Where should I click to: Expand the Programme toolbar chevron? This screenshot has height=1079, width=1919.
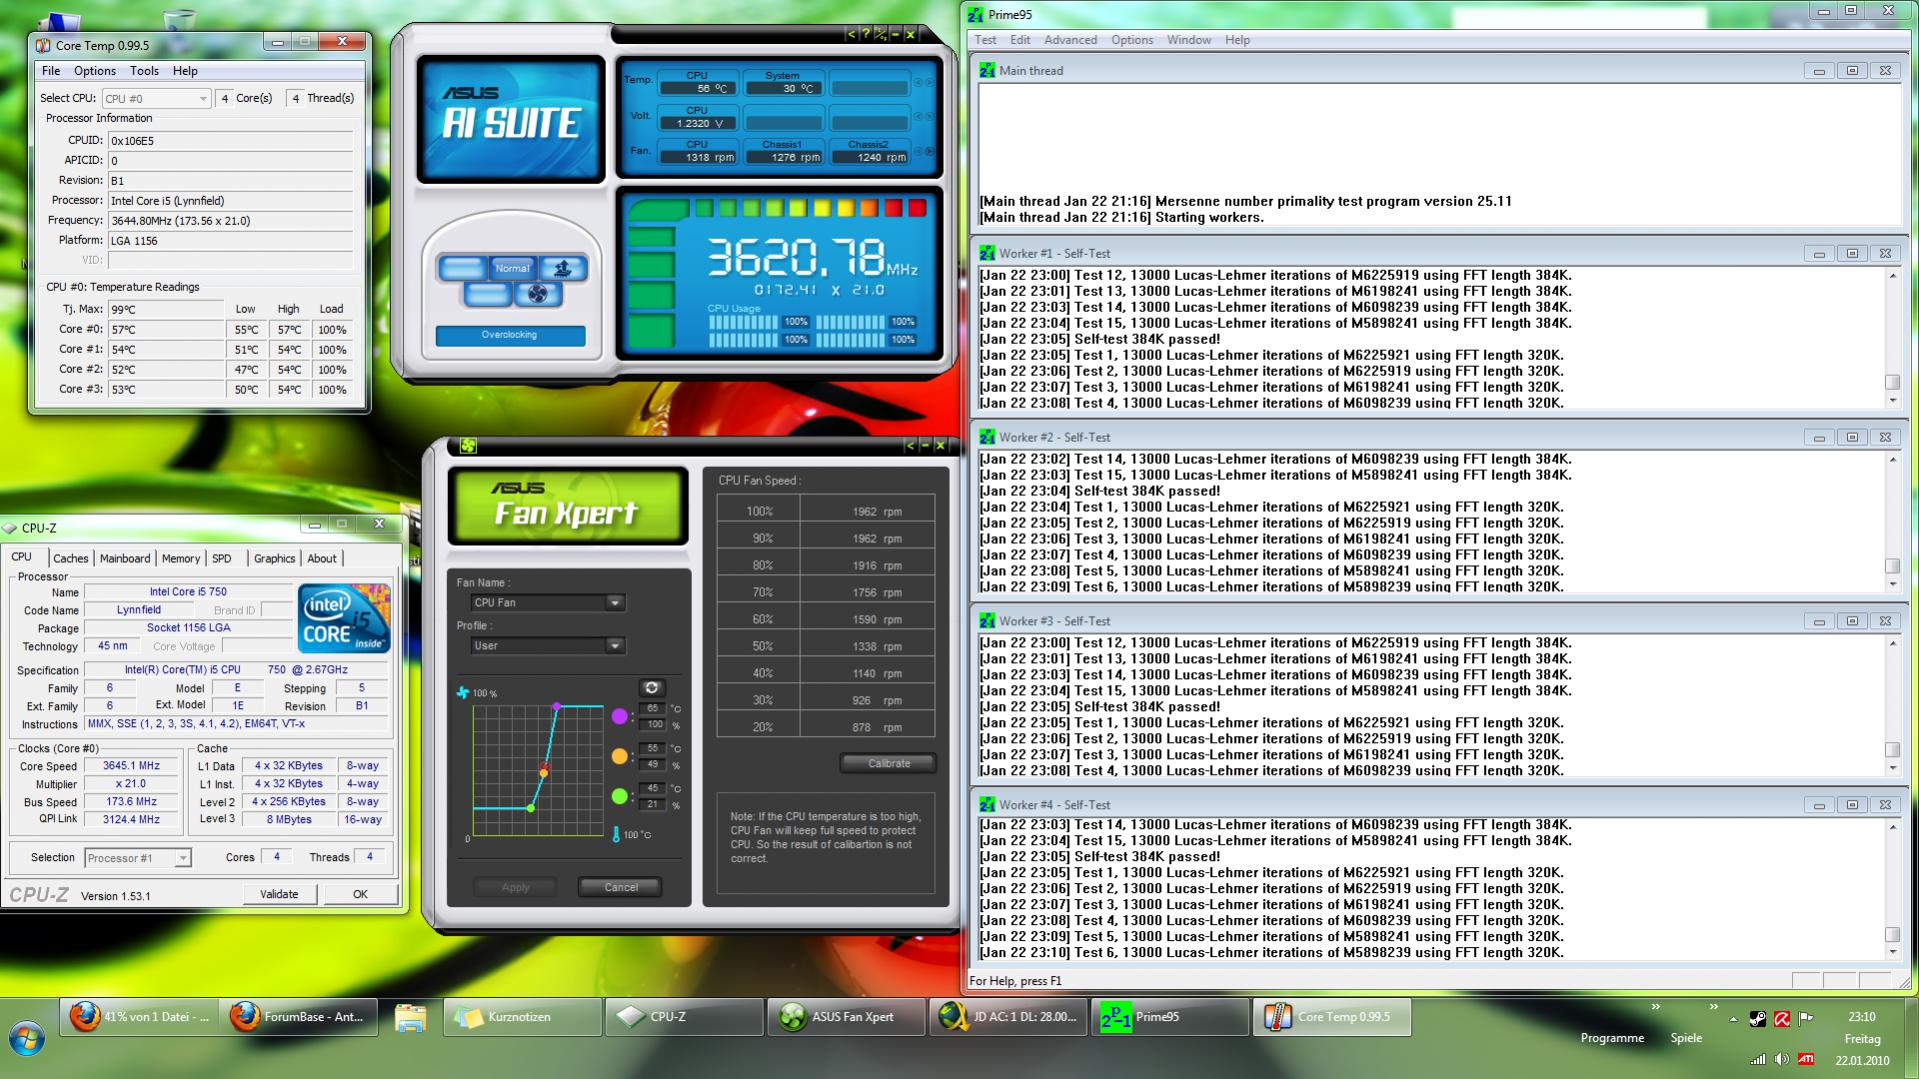(x=1656, y=1007)
